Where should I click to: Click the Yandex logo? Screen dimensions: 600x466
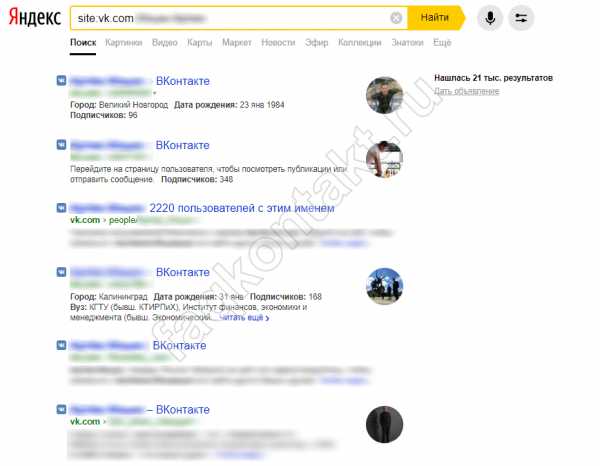(x=35, y=18)
